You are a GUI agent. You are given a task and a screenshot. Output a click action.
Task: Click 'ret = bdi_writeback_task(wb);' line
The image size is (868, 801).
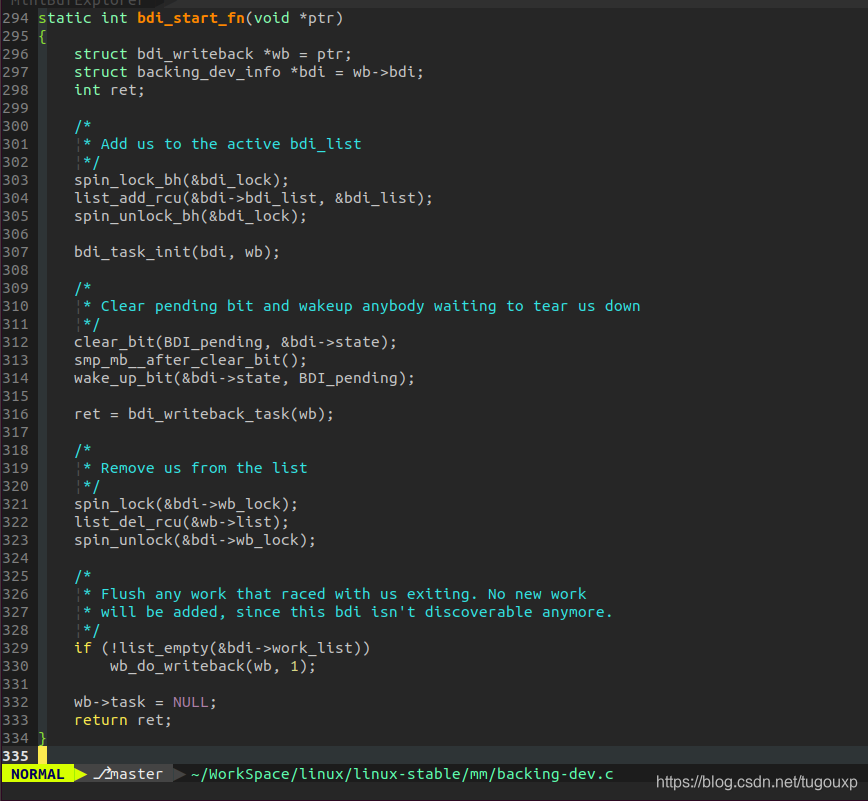(204, 415)
